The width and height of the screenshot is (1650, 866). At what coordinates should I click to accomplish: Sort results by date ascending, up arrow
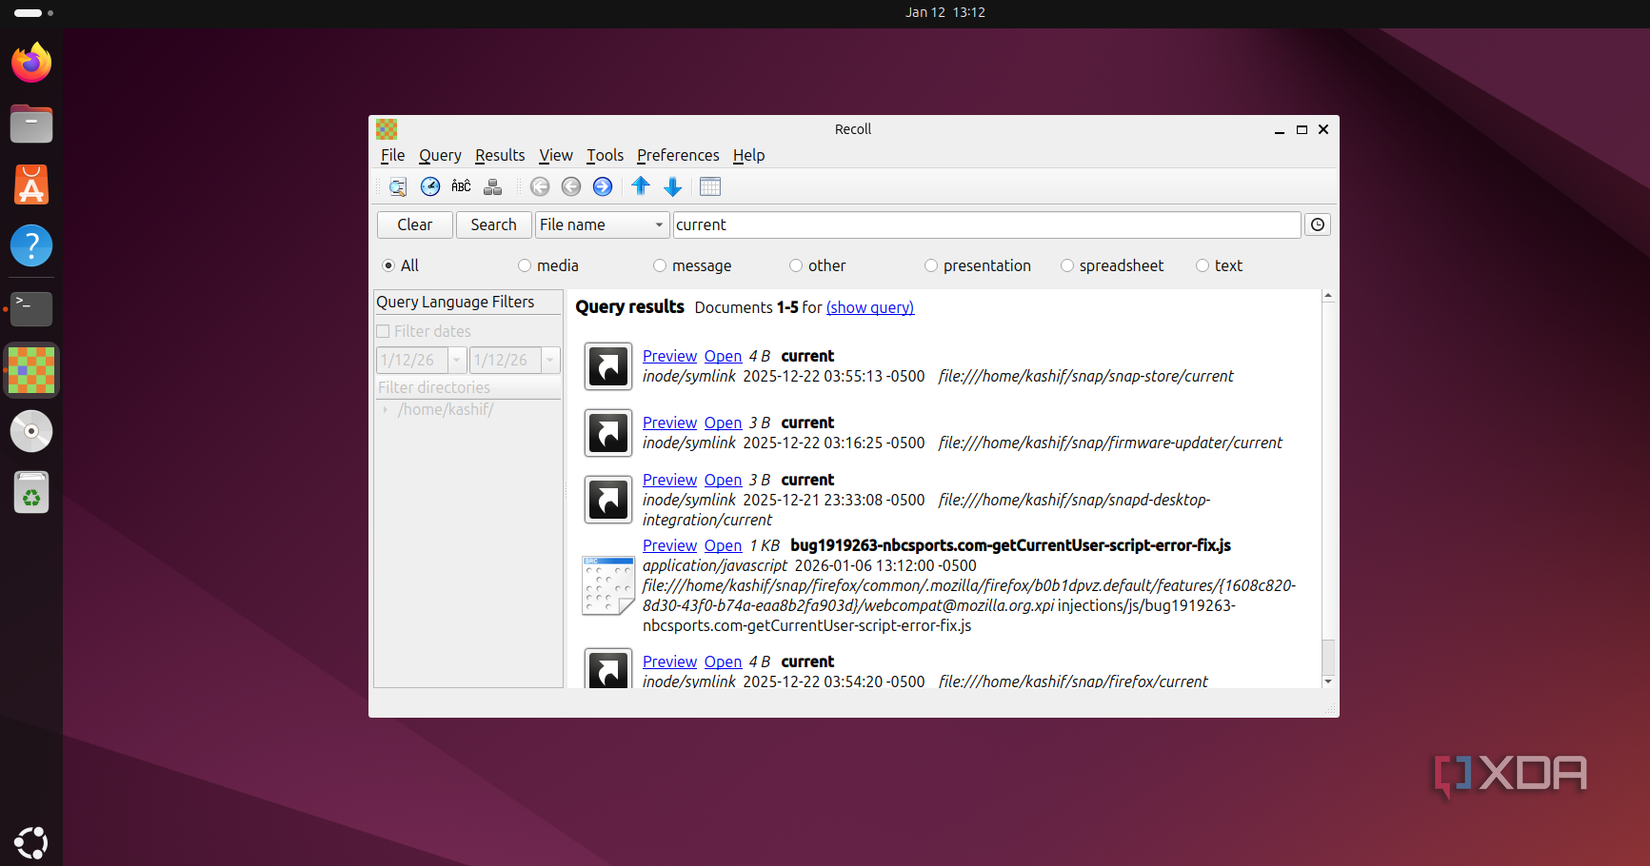coord(641,187)
